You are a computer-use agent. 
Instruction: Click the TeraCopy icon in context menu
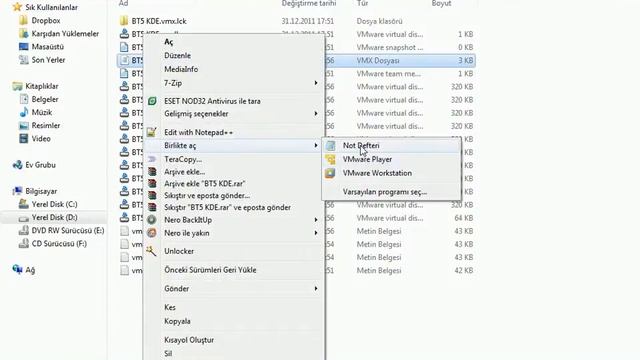[152, 159]
